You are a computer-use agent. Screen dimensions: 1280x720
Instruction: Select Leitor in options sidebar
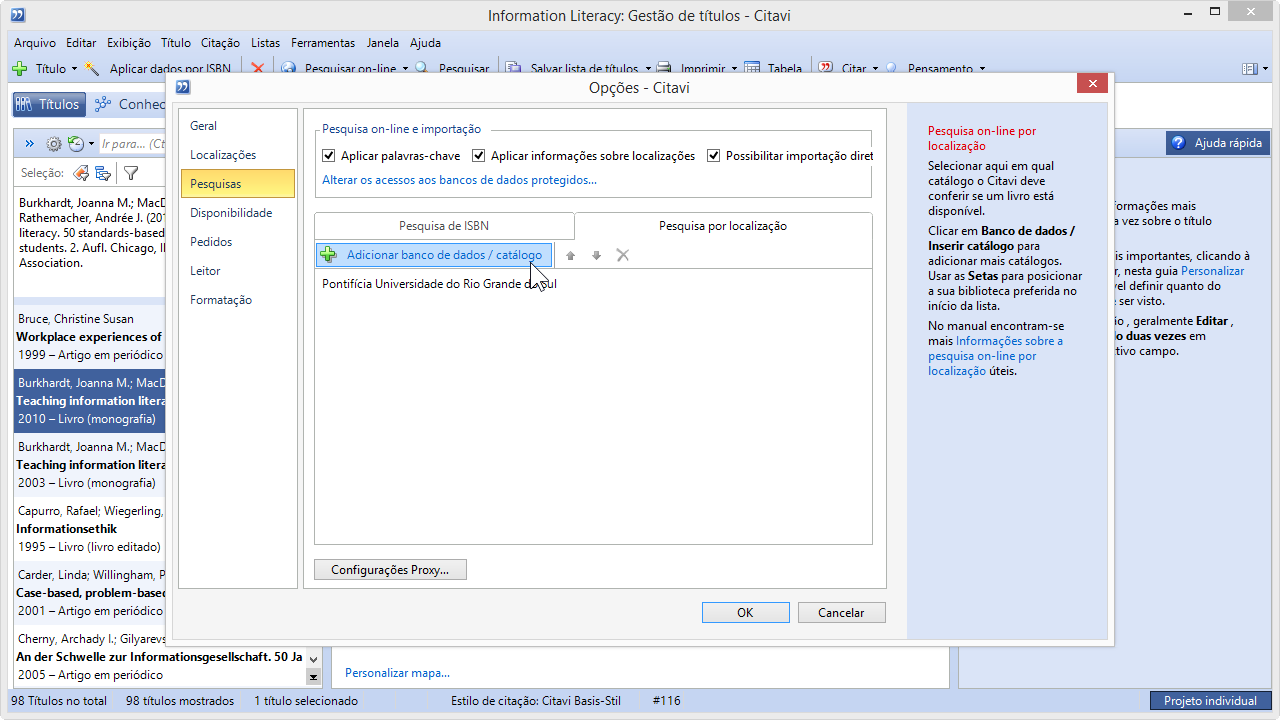coord(238,271)
